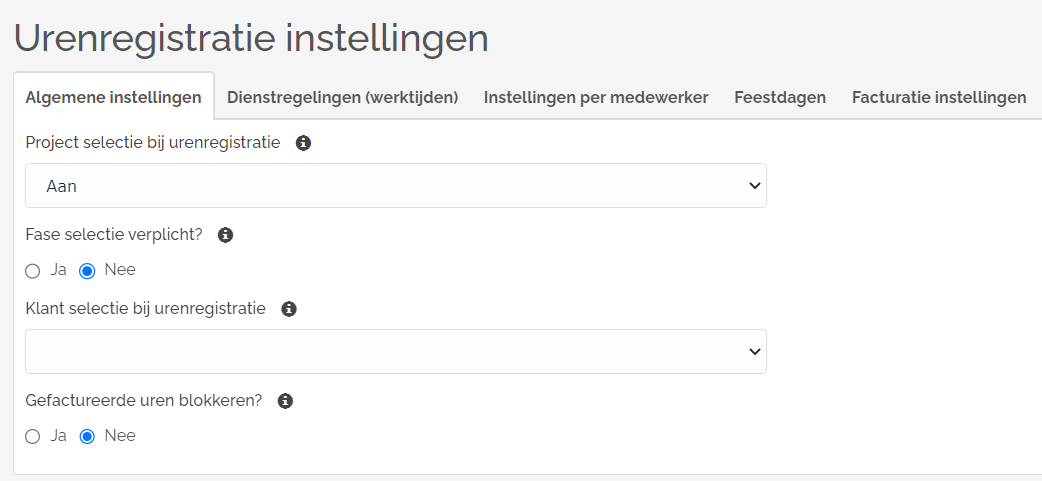Click the Urenregistratie instellingen page heading
The height and width of the screenshot is (481, 1042).
tap(251, 38)
